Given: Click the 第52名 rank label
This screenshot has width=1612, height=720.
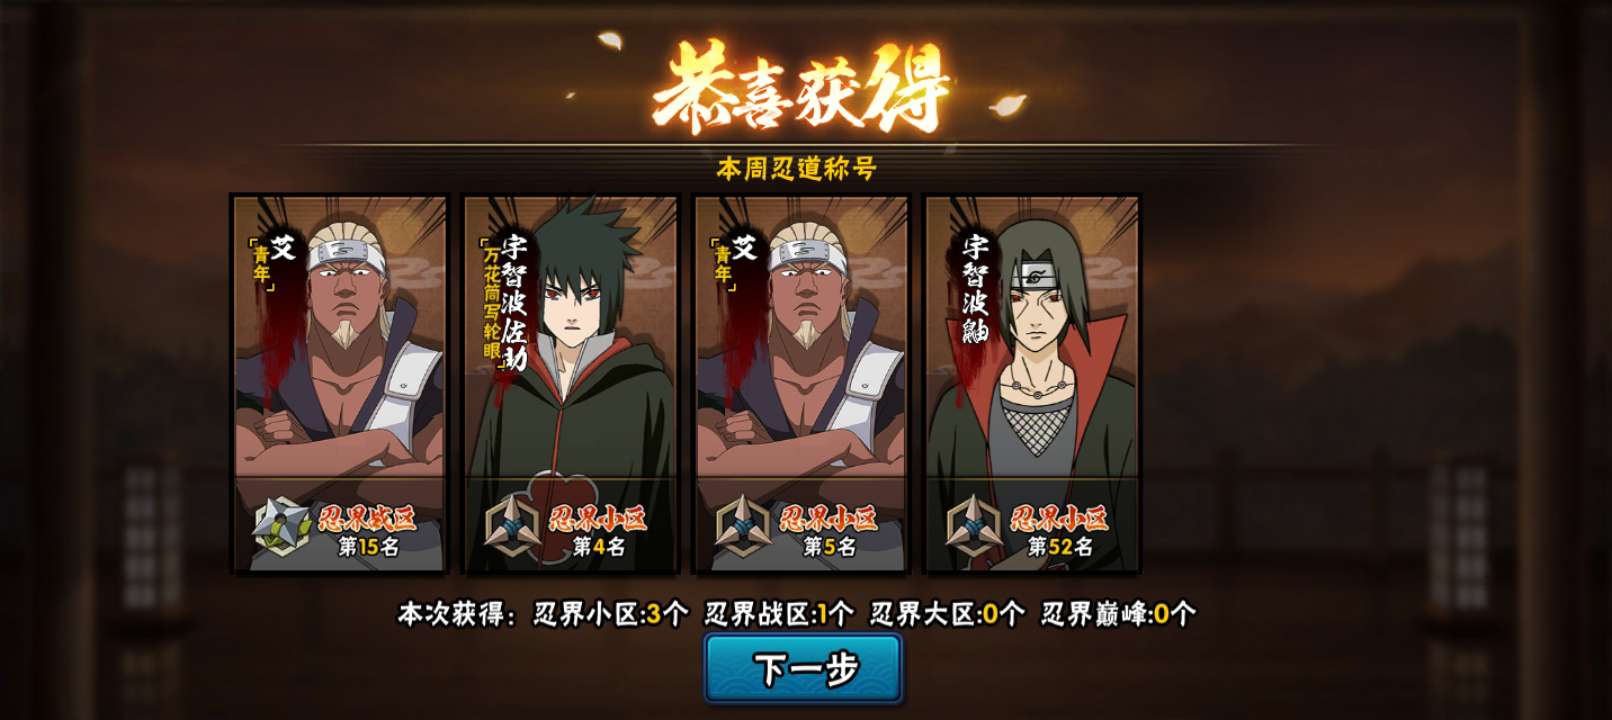Looking at the screenshot, I should click(x=1061, y=547).
